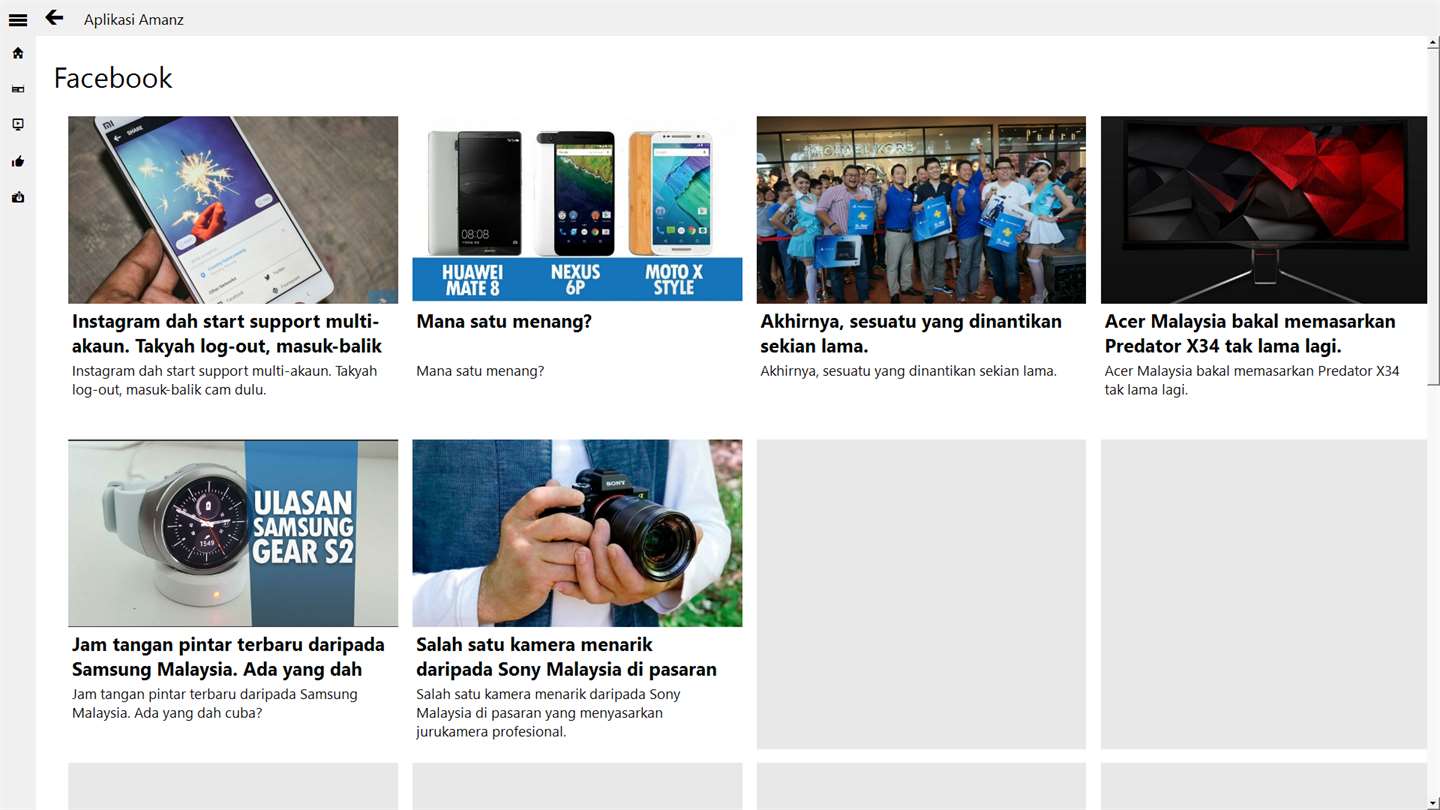This screenshot has width=1440, height=810.
Task: Click description 'Takyah log-out, masuk-balik cam dulu.'
Action: 225,380
